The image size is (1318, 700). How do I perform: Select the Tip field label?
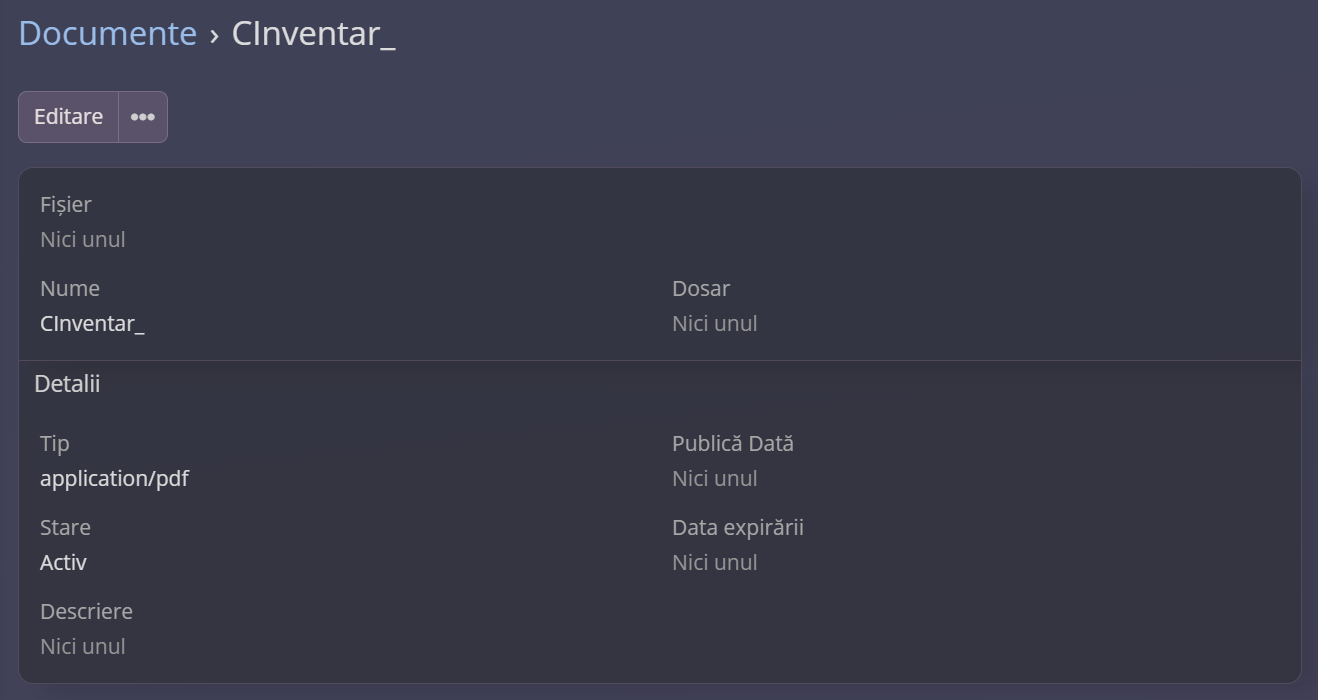pyautogui.click(x=55, y=443)
